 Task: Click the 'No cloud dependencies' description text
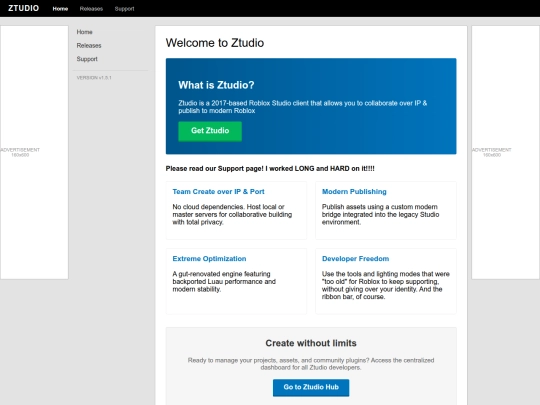tap(232, 215)
